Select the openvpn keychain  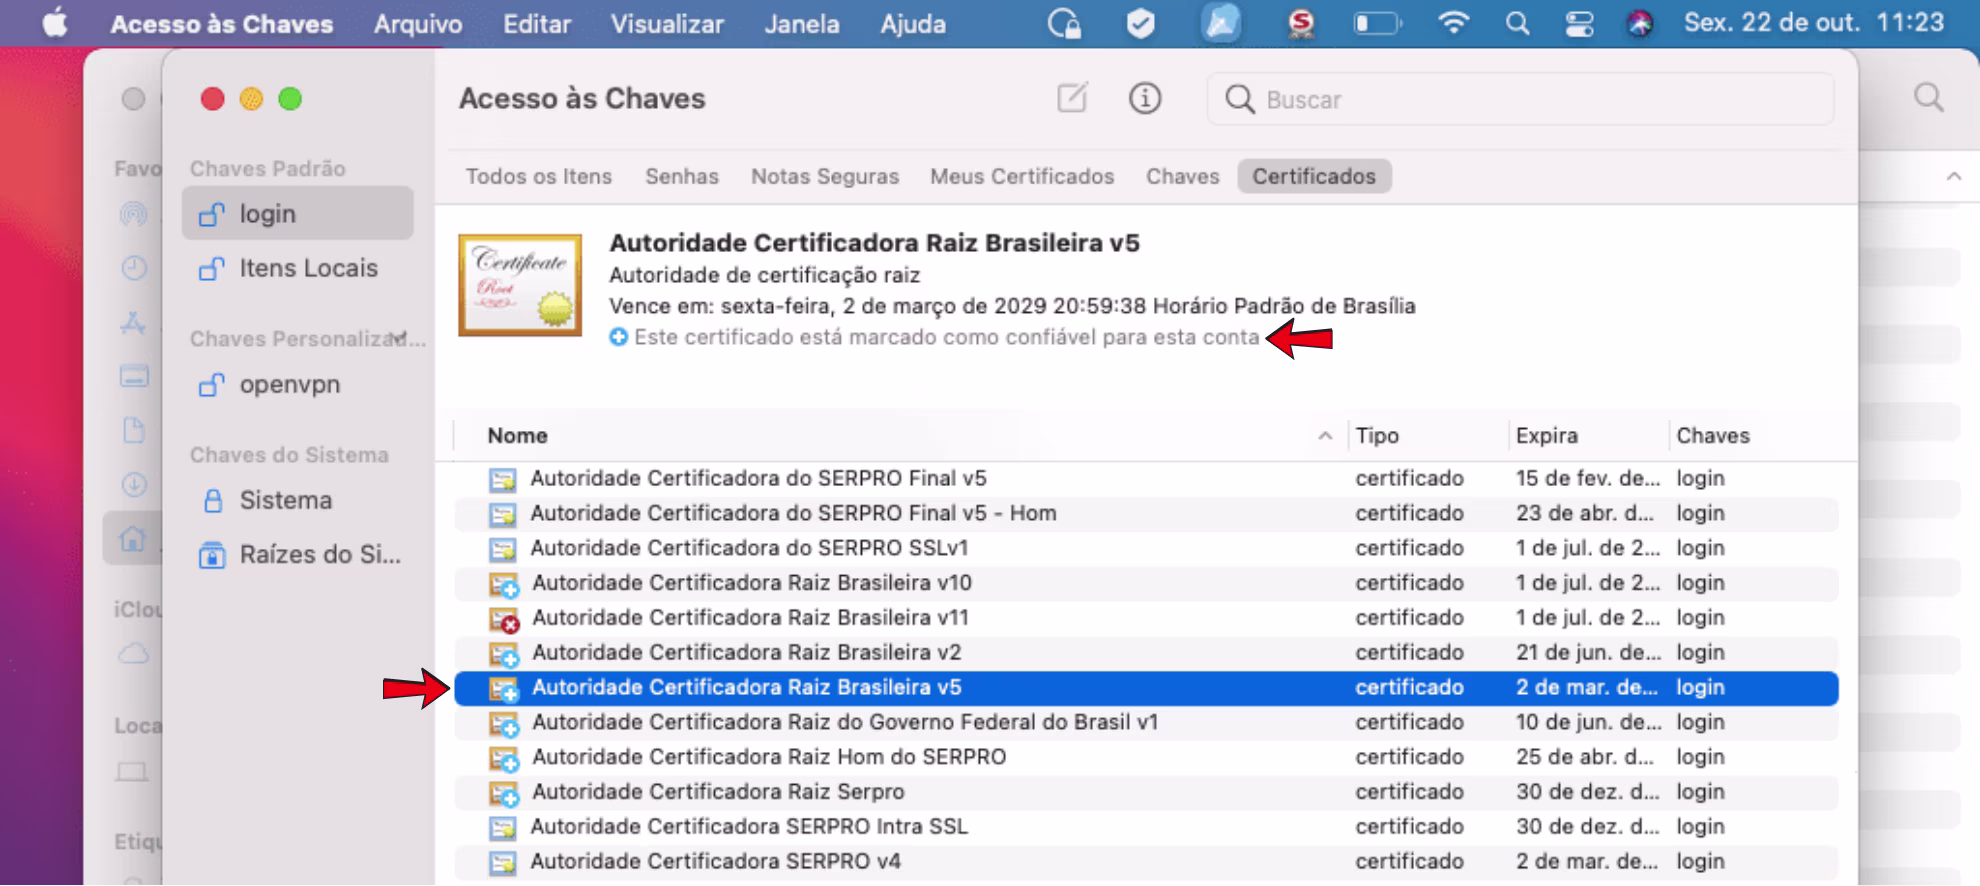[x=298, y=384]
